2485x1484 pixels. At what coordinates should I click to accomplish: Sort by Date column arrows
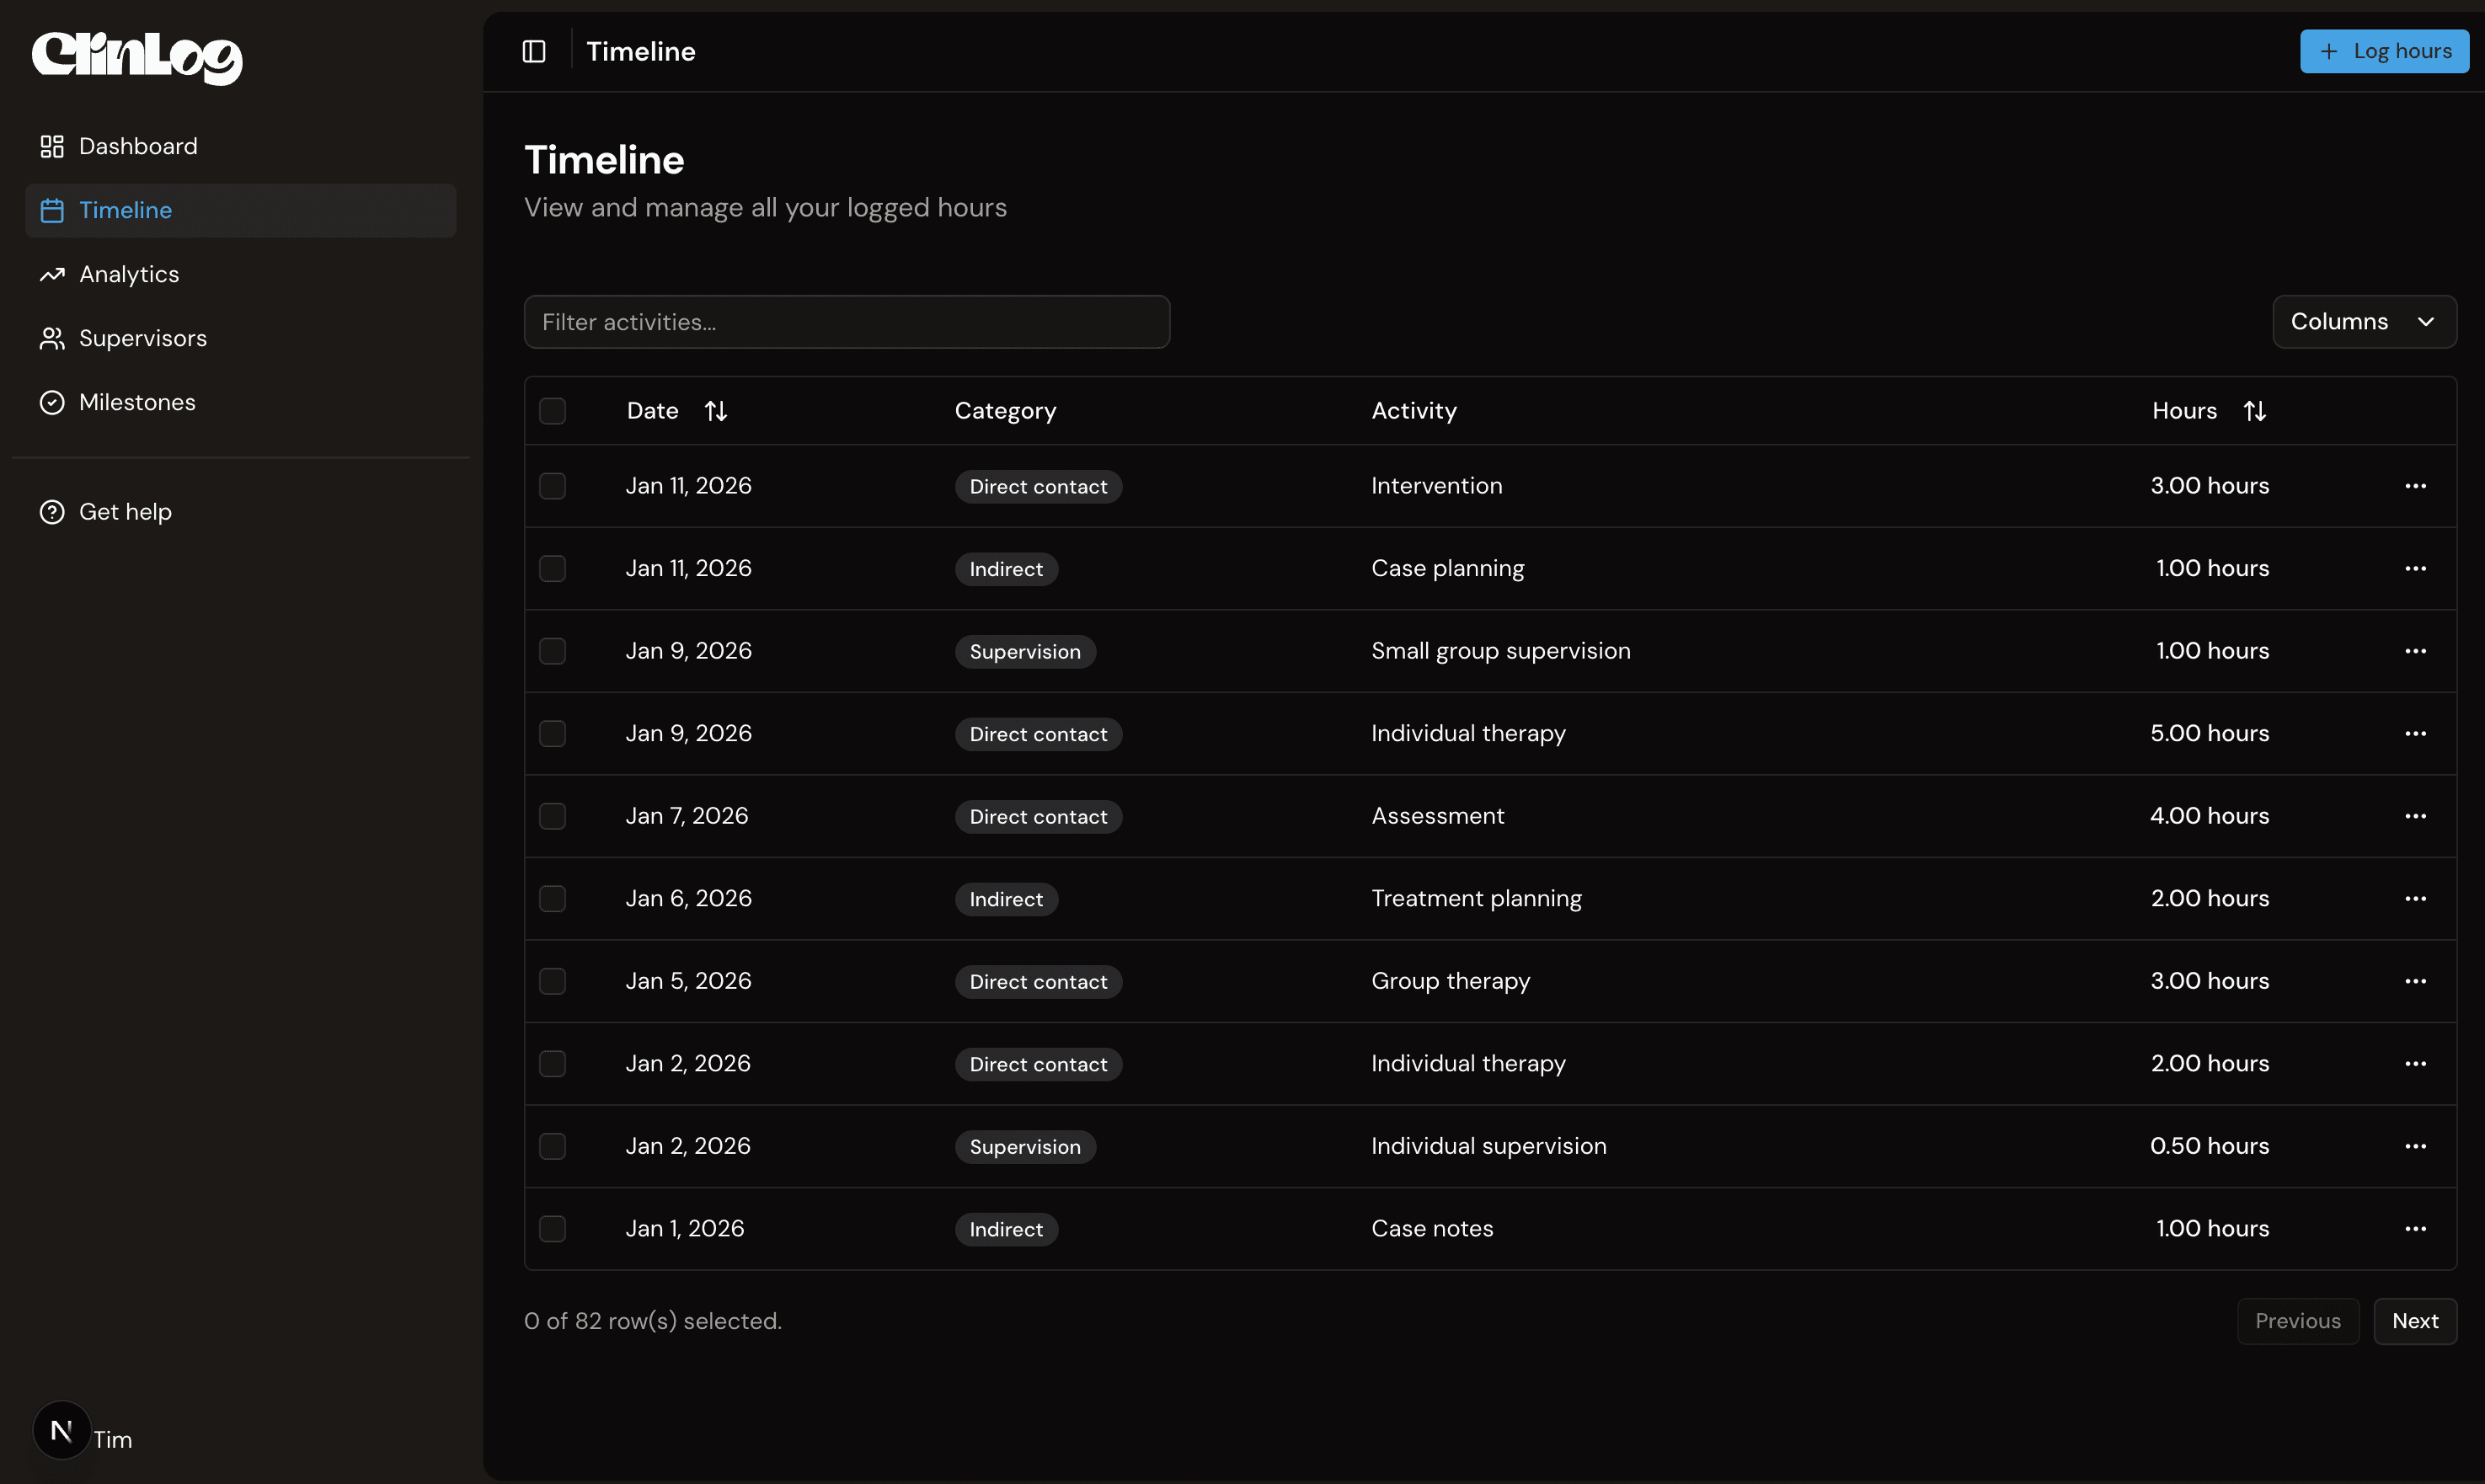[x=715, y=411]
